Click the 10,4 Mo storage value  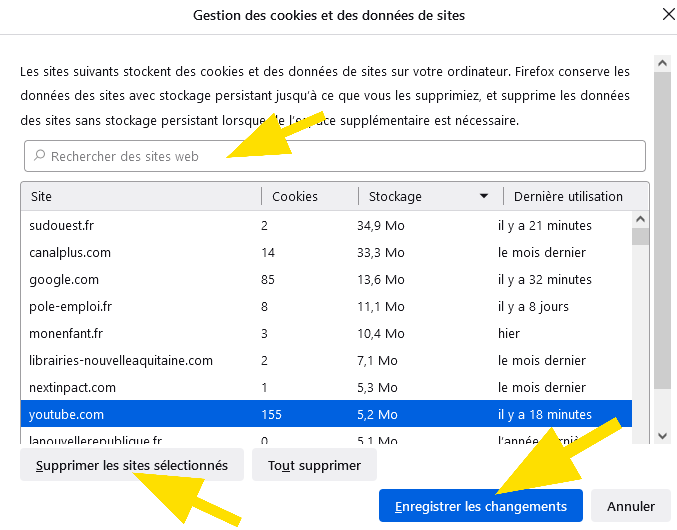pyautogui.click(x=380, y=334)
